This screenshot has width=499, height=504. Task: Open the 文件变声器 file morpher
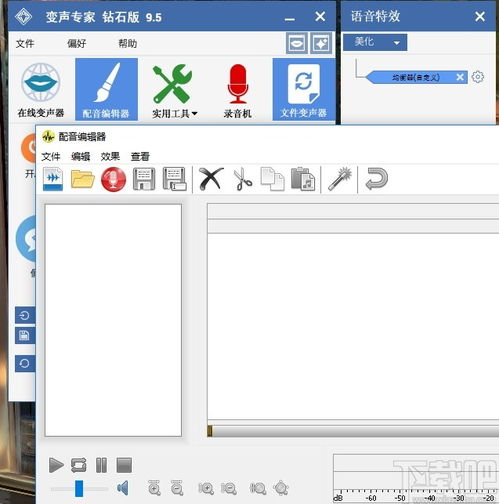point(303,89)
